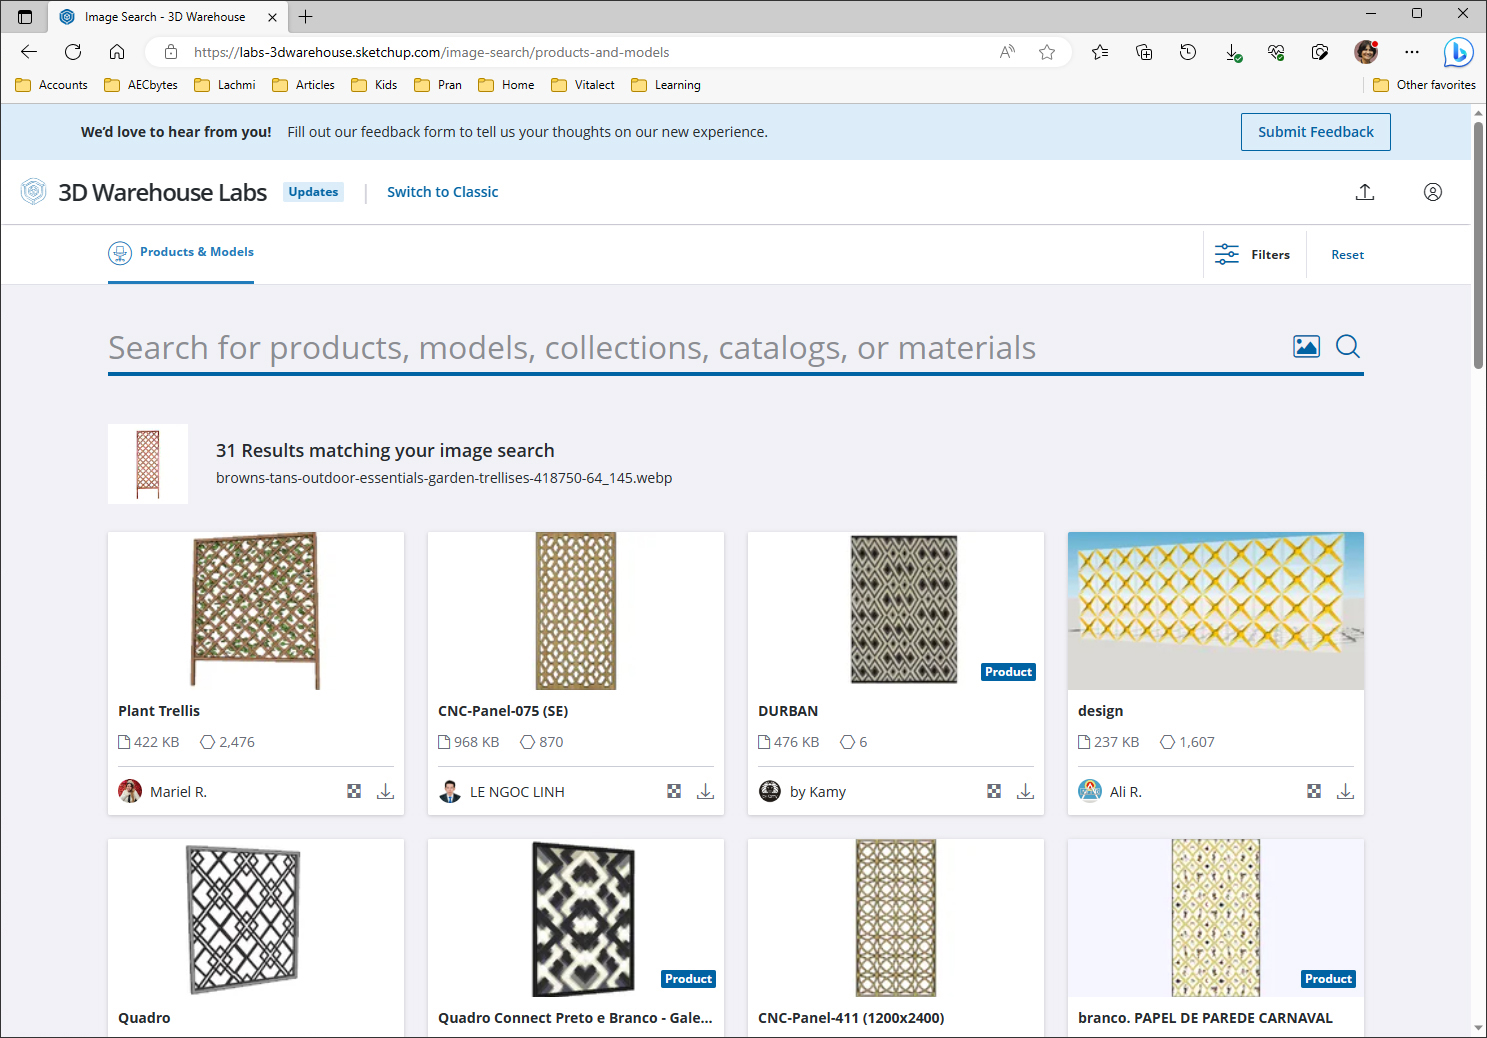Open the browser Read aloud icon
Image resolution: width=1487 pixels, height=1038 pixels.
1007,52
